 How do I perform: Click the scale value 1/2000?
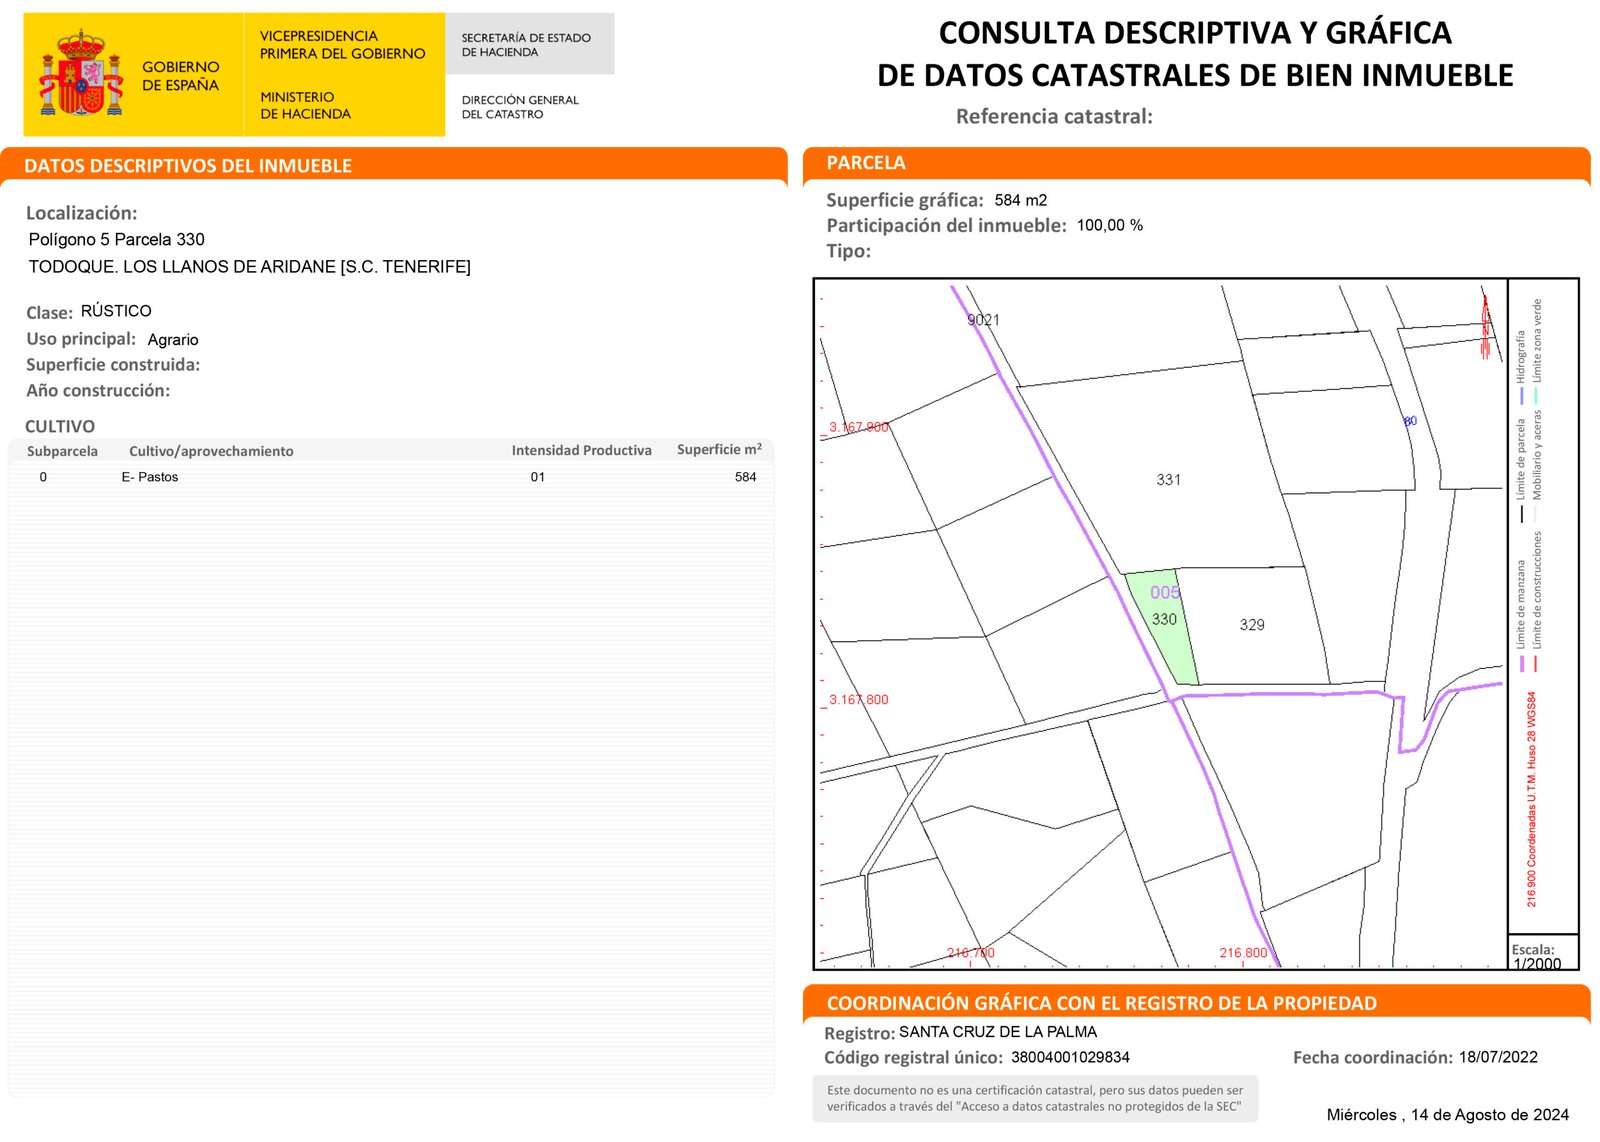pyautogui.click(x=1537, y=964)
